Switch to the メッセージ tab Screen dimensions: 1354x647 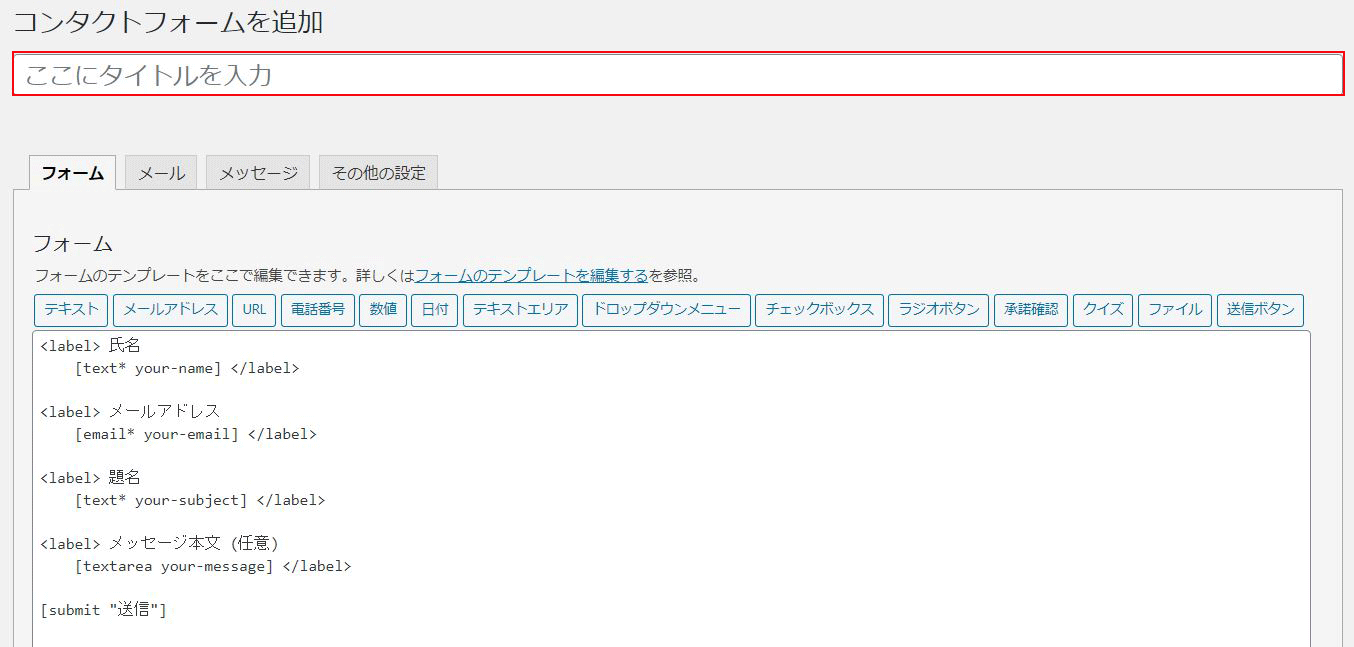click(258, 173)
